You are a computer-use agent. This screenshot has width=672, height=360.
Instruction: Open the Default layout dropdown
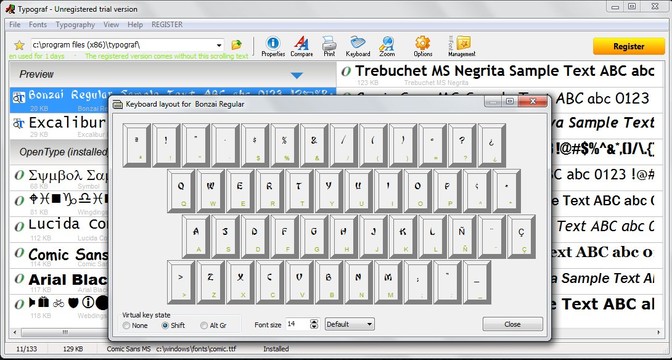click(x=350, y=324)
